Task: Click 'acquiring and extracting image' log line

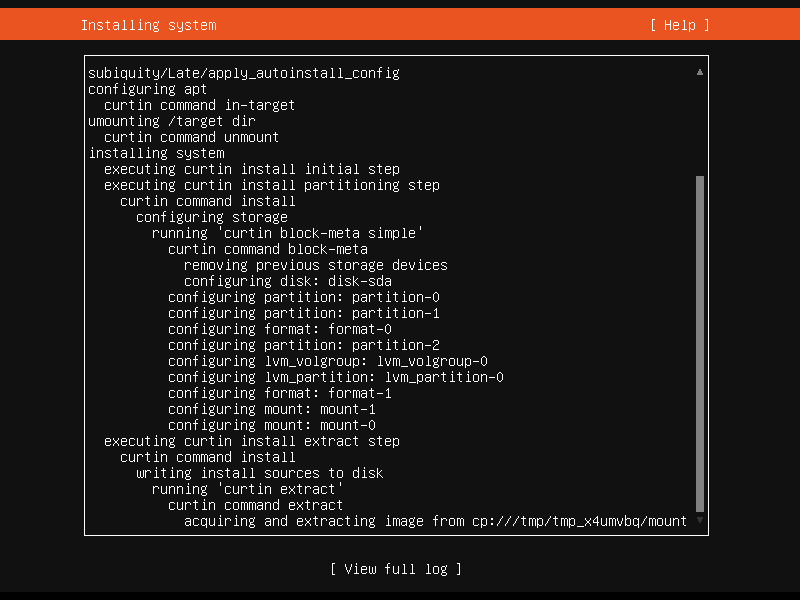Action: pyautogui.click(x=435, y=521)
